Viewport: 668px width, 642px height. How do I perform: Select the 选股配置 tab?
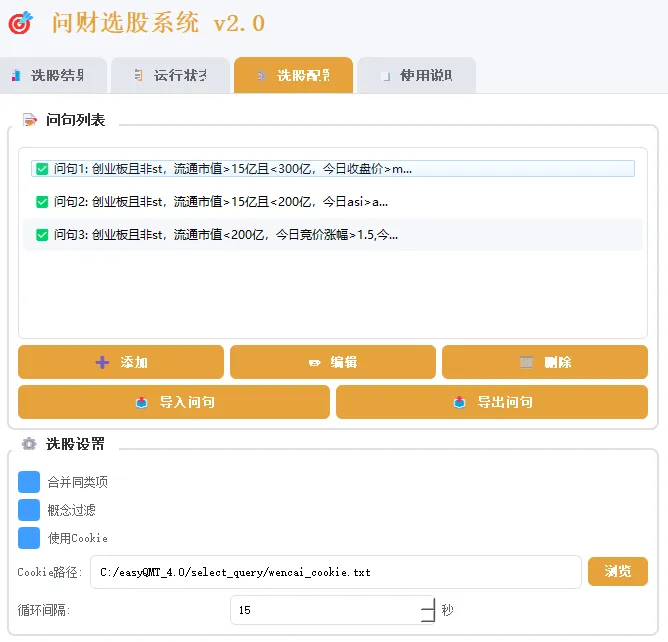[x=294, y=75]
